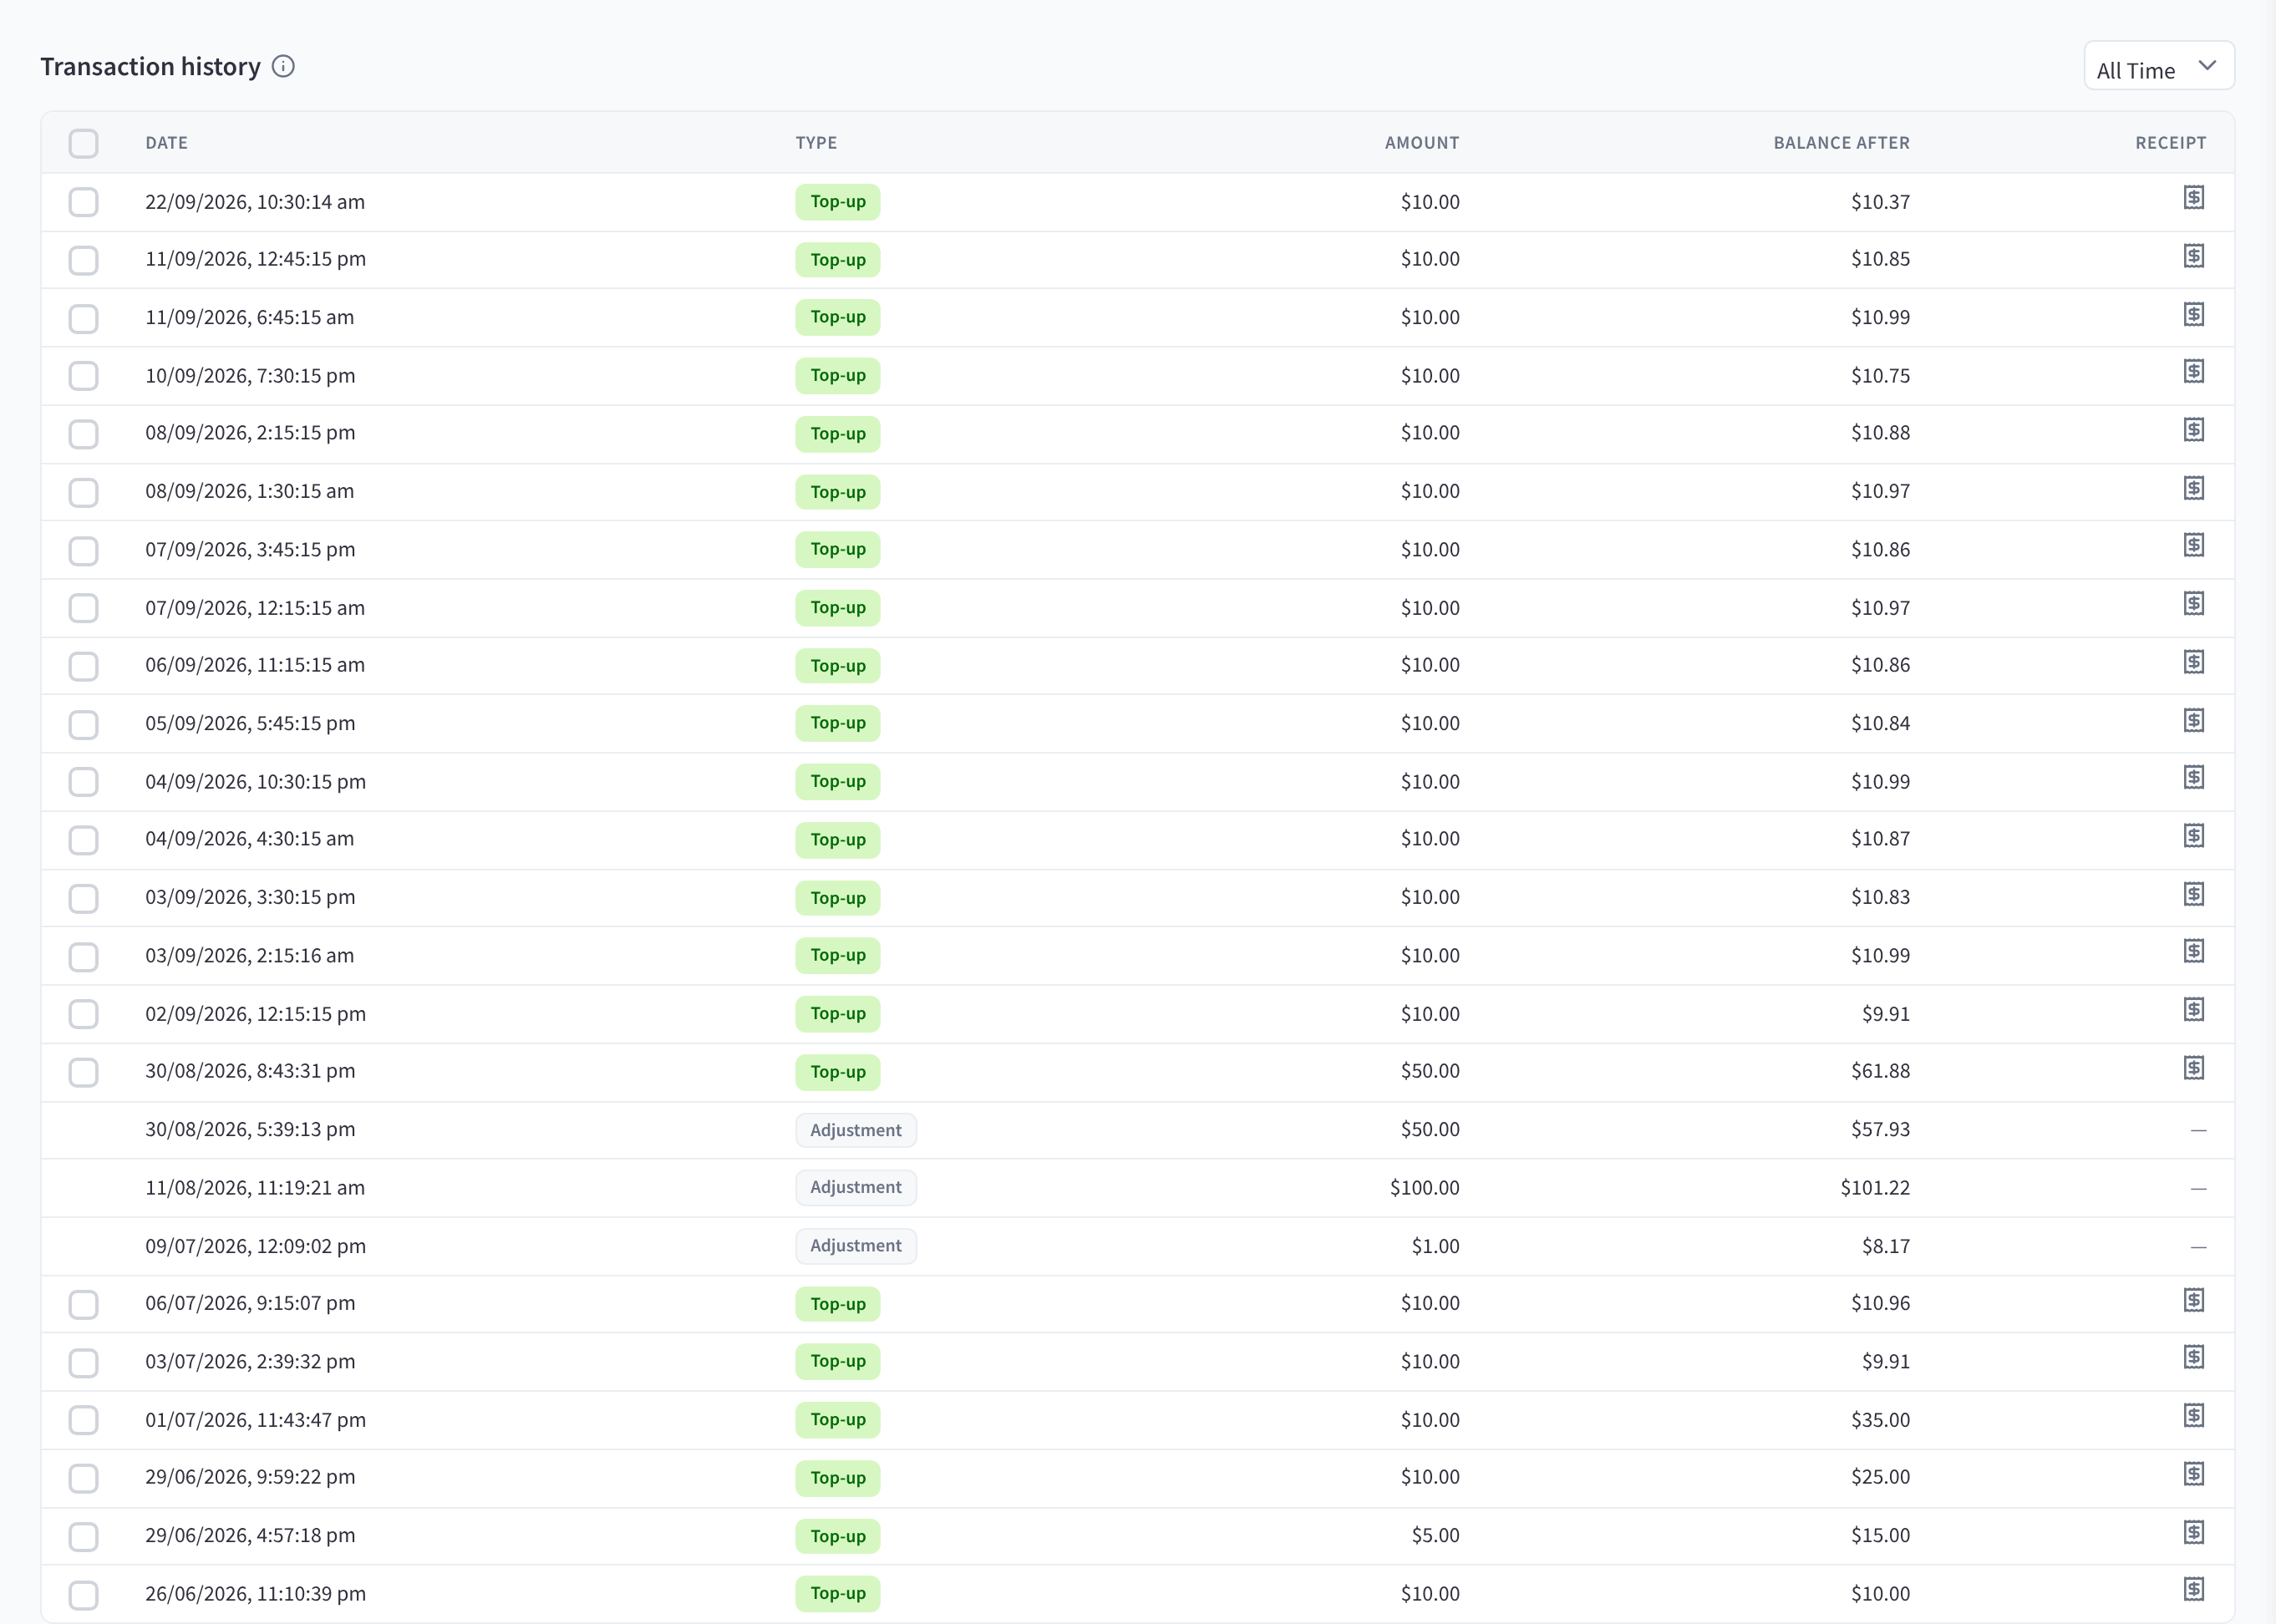Click the AMOUNT column header
The width and height of the screenshot is (2276, 1624).
tap(1422, 143)
